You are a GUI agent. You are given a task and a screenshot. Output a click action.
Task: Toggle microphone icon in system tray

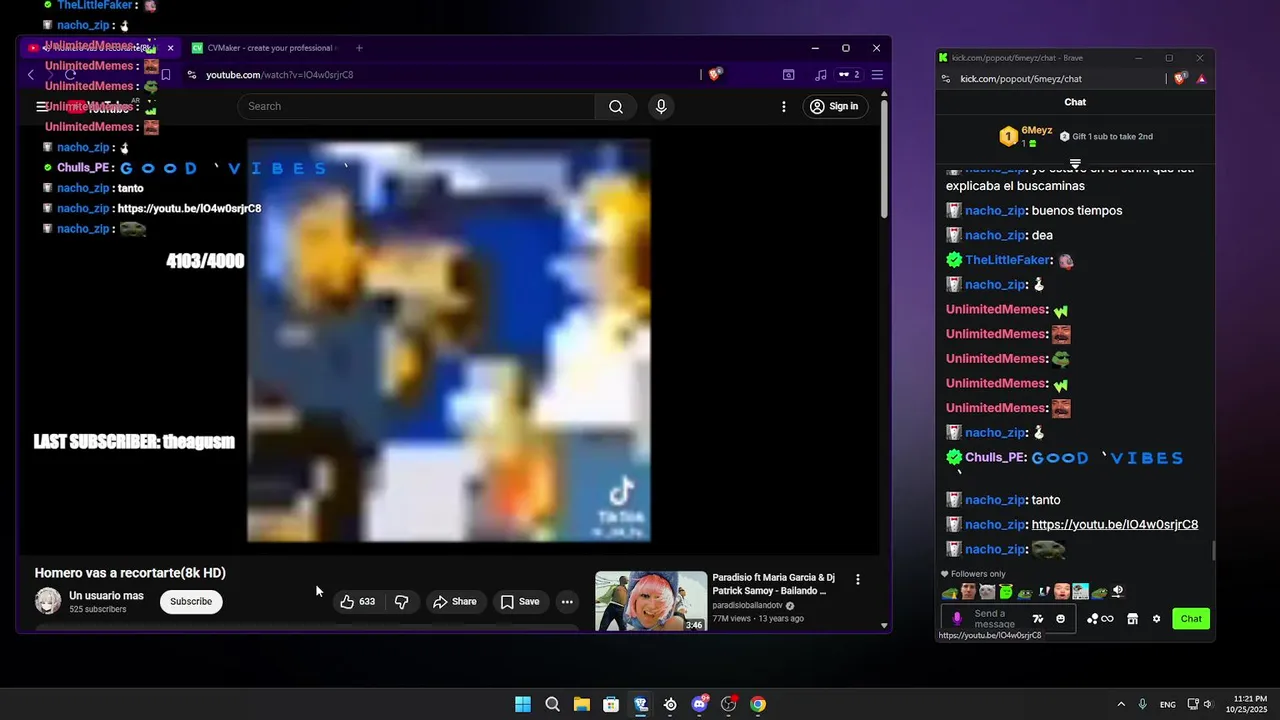pyautogui.click(x=1142, y=704)
